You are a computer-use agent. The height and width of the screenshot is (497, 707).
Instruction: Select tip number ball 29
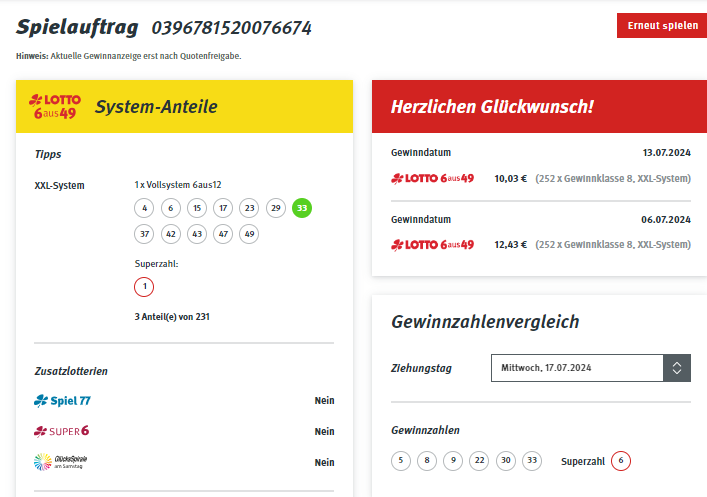point(275,208)
